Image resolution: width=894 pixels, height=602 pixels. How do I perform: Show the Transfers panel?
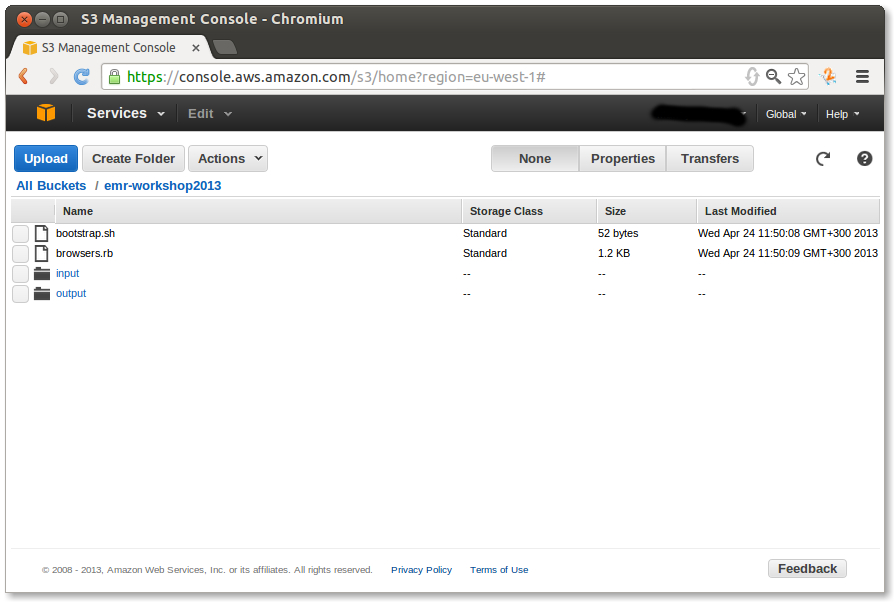[709, 158]
